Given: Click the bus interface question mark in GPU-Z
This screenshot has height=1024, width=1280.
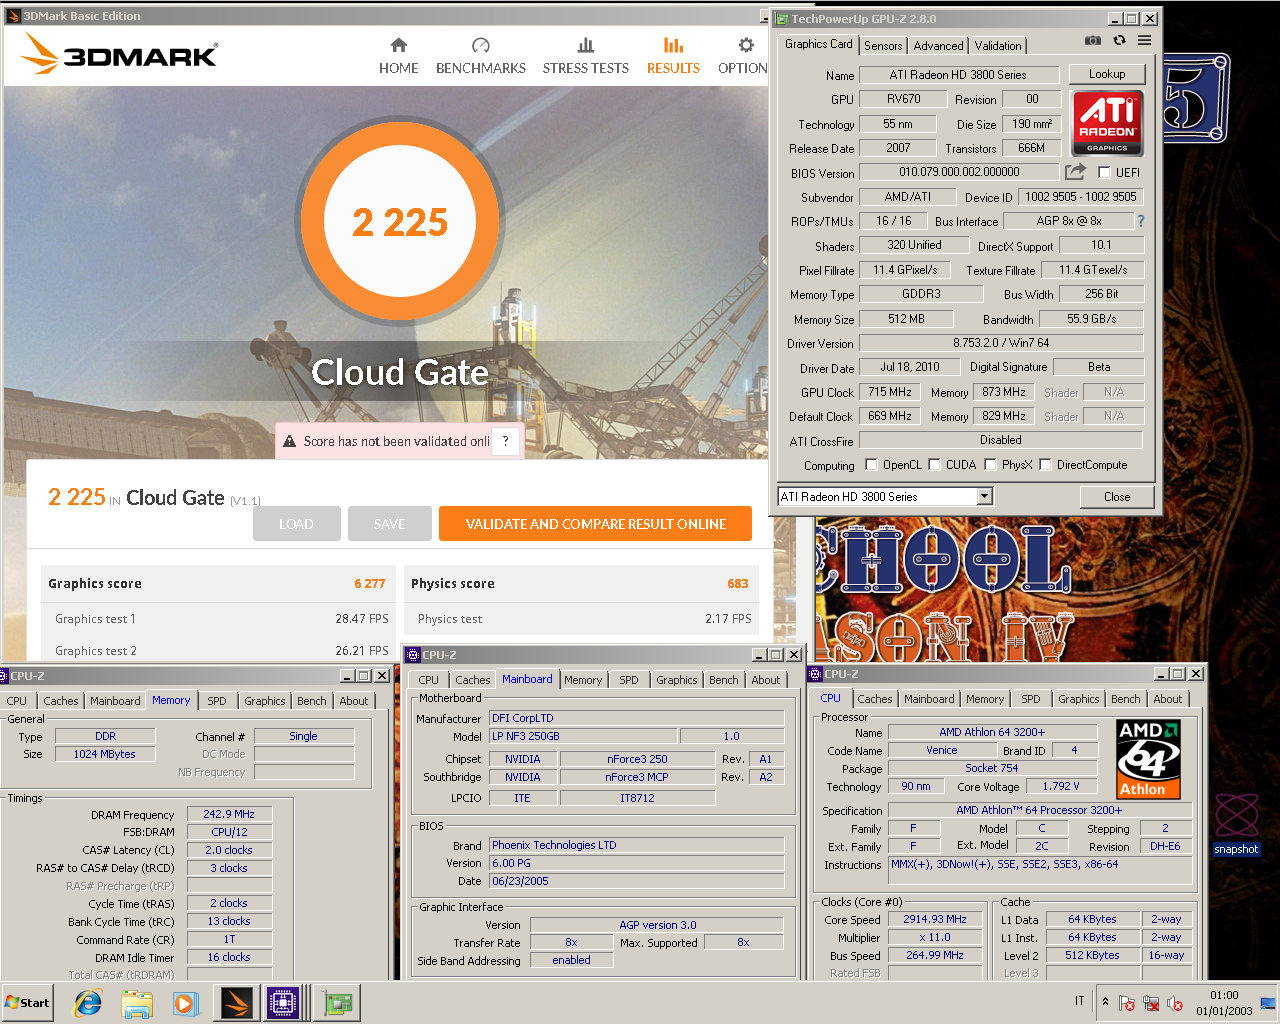Looking at the screenshot, I should (1140, 221).
